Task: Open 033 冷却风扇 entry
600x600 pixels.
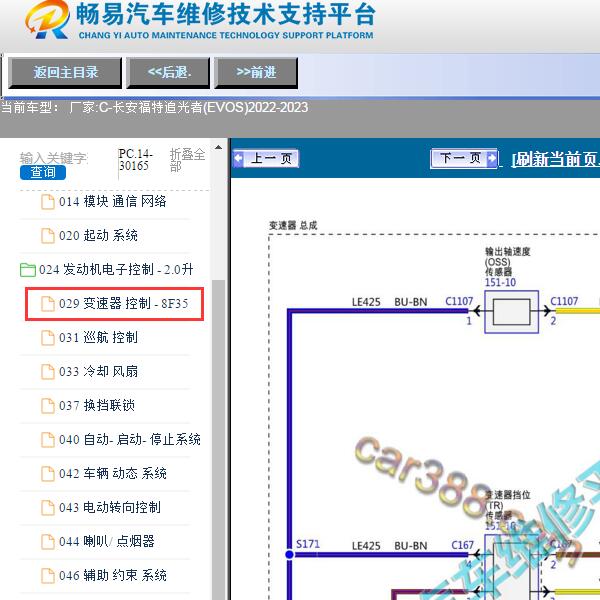Action: [x=98, y=372]
